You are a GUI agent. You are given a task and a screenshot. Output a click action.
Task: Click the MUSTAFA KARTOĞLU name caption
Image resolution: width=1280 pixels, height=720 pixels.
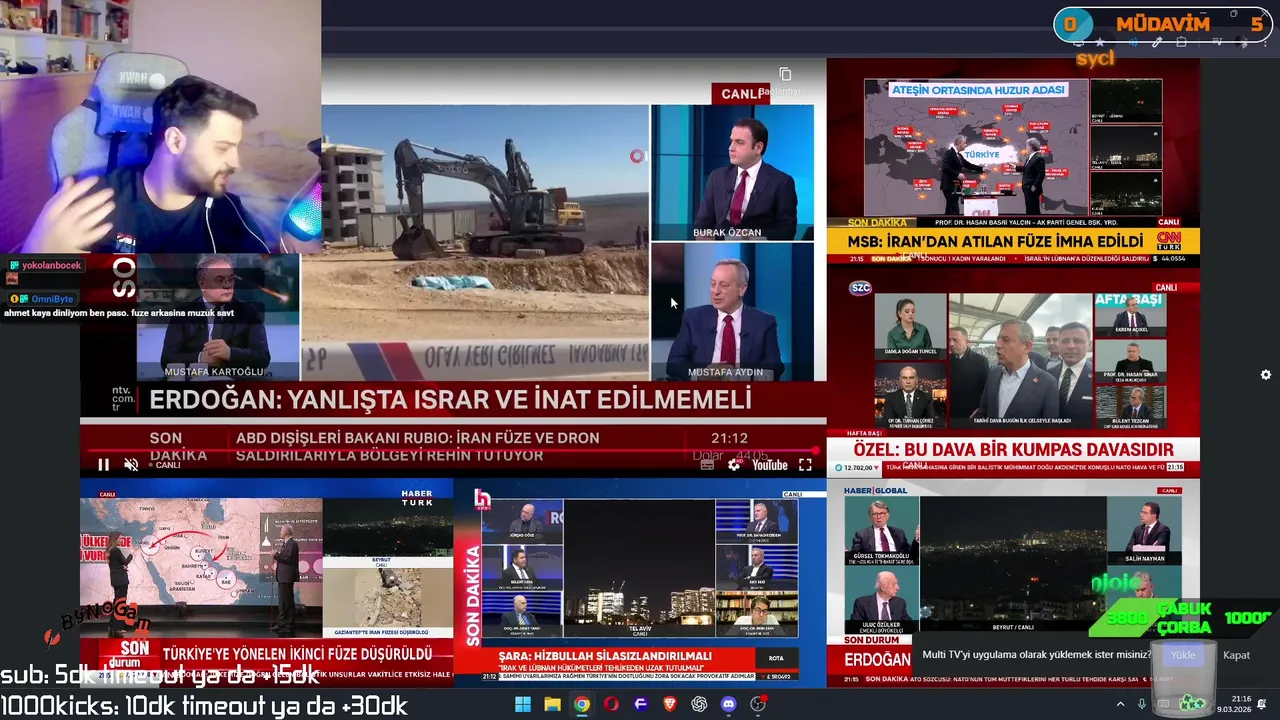click(x=214, y=372)
